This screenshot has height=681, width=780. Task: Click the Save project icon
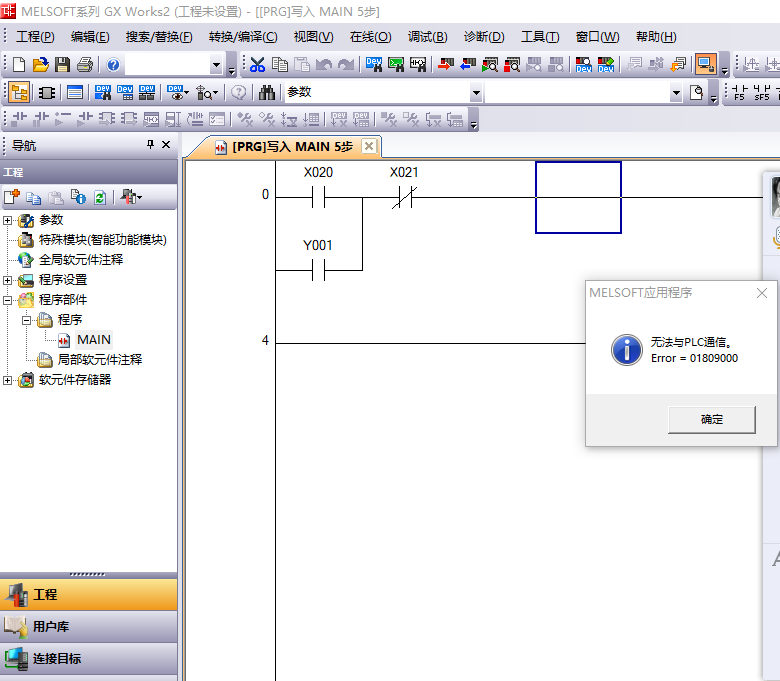pyautogui.click(x=62, y=65)
